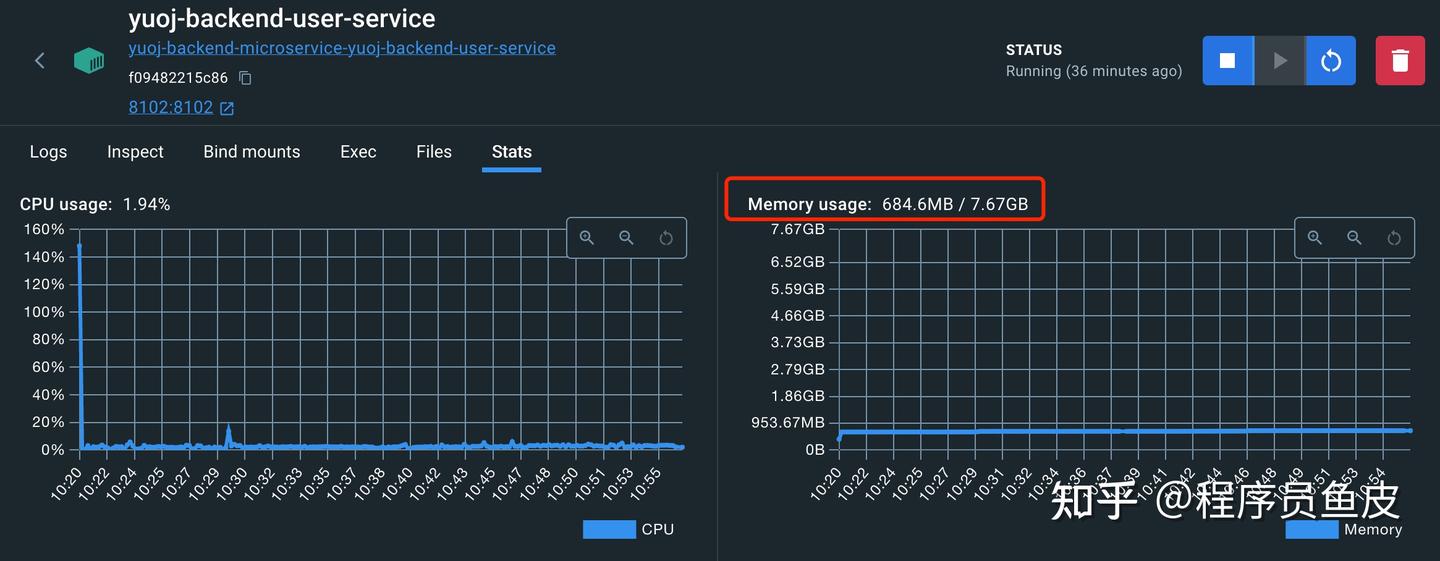Select the Exec tab
This screenshot has width=1440, height=561.
point(358,152)
